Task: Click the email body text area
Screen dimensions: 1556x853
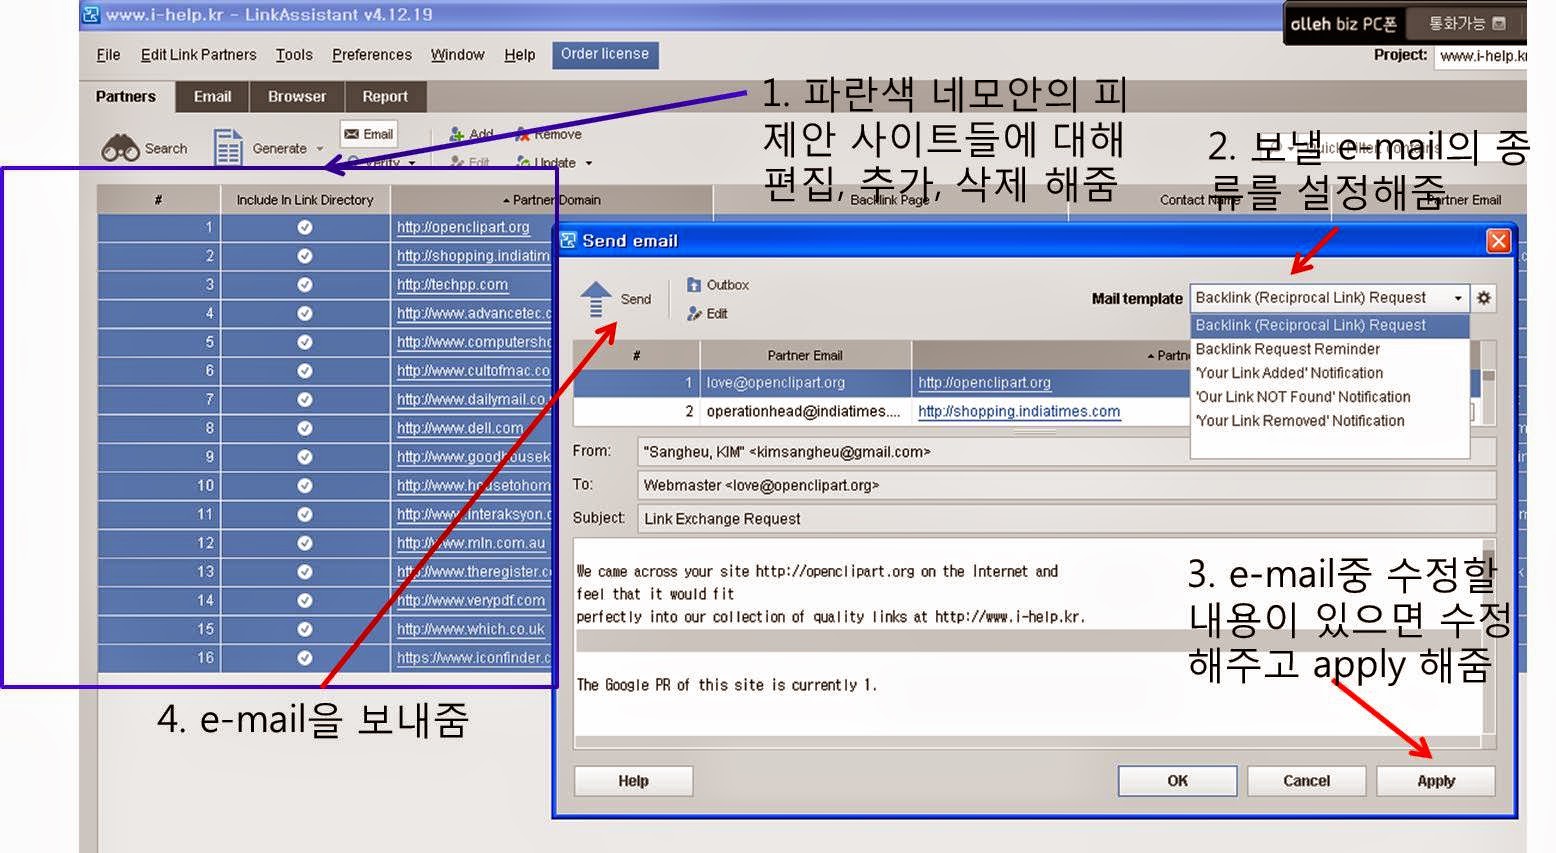Action: point(1028,643)
